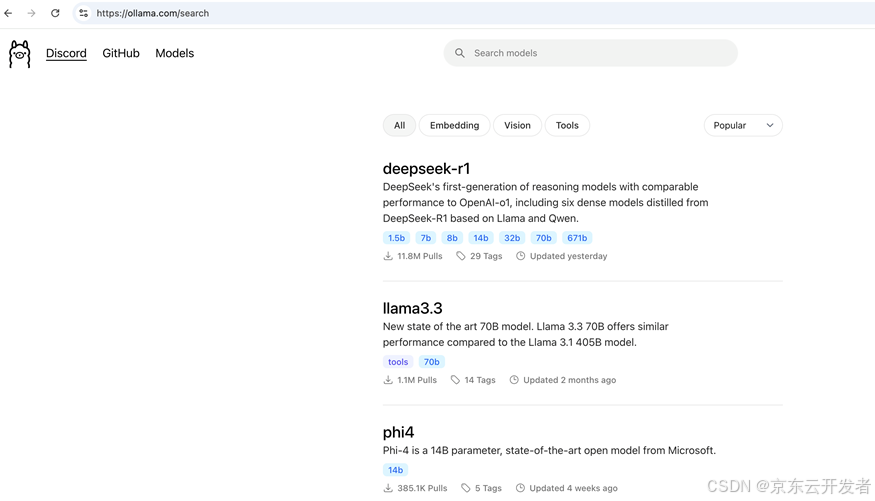Click the clock icon beside Updated 2 months ago
The image size is (875, 501).
pyautogui.click(x=514, y=380)
